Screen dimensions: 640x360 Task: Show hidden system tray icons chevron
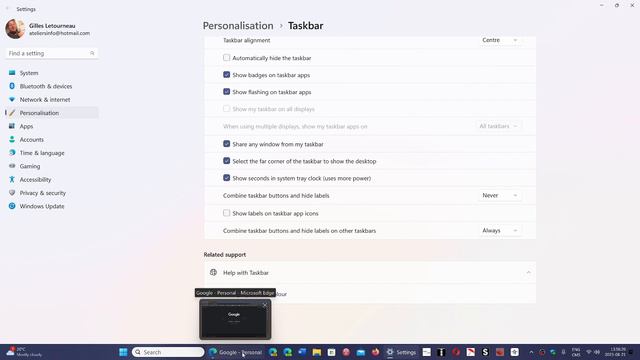pos(531,352)
